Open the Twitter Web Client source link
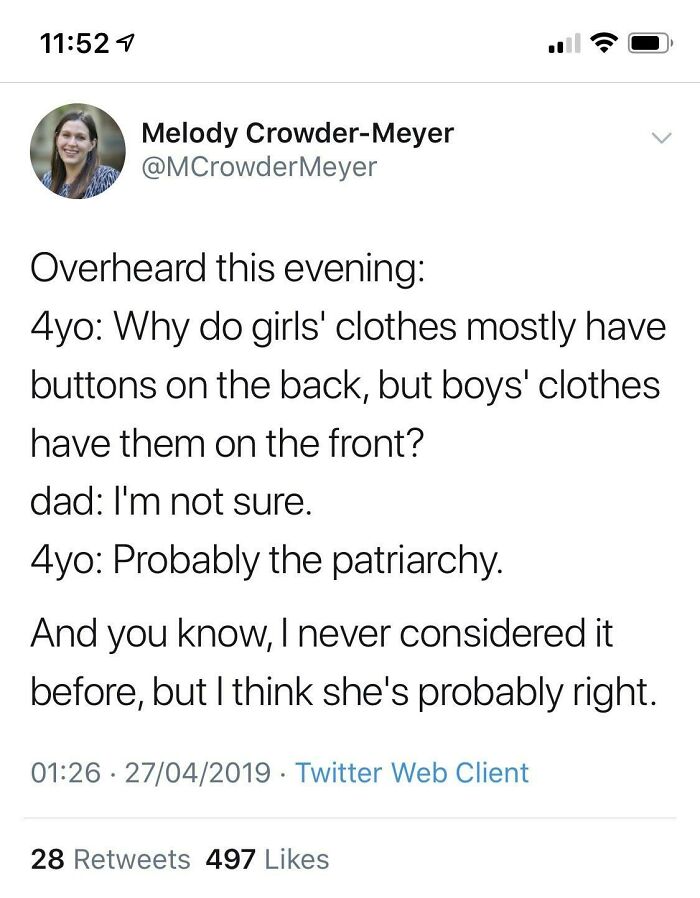Image resolution: width=700 pixels, height=898 pixels. 412,773
